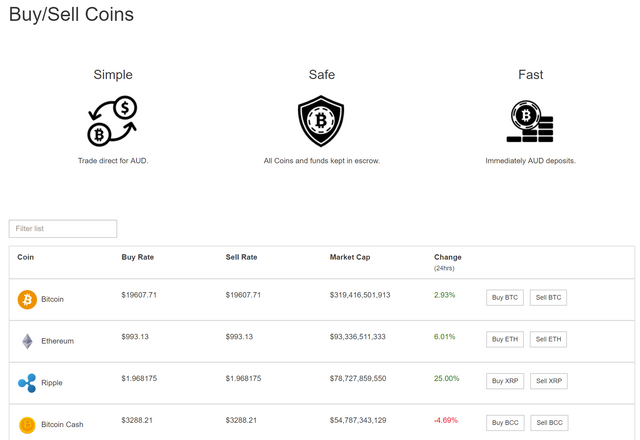The height and width of the screenshot is (440, 640).
Task: Click the Buy Rate column header
Action: click(138, 258)
